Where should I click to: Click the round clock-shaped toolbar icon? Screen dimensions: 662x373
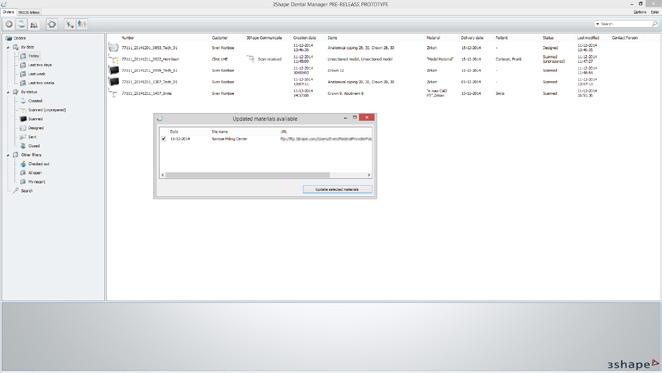coord(9,25)
